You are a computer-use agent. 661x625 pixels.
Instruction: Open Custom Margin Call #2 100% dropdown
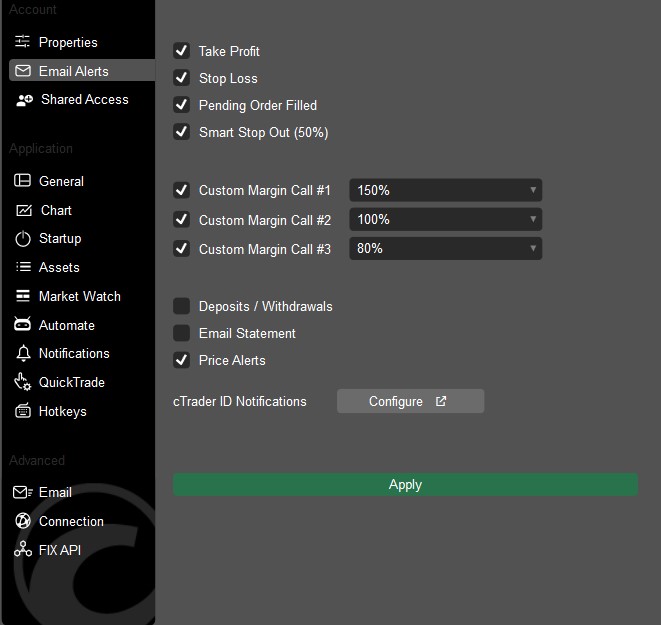point(446,219)
